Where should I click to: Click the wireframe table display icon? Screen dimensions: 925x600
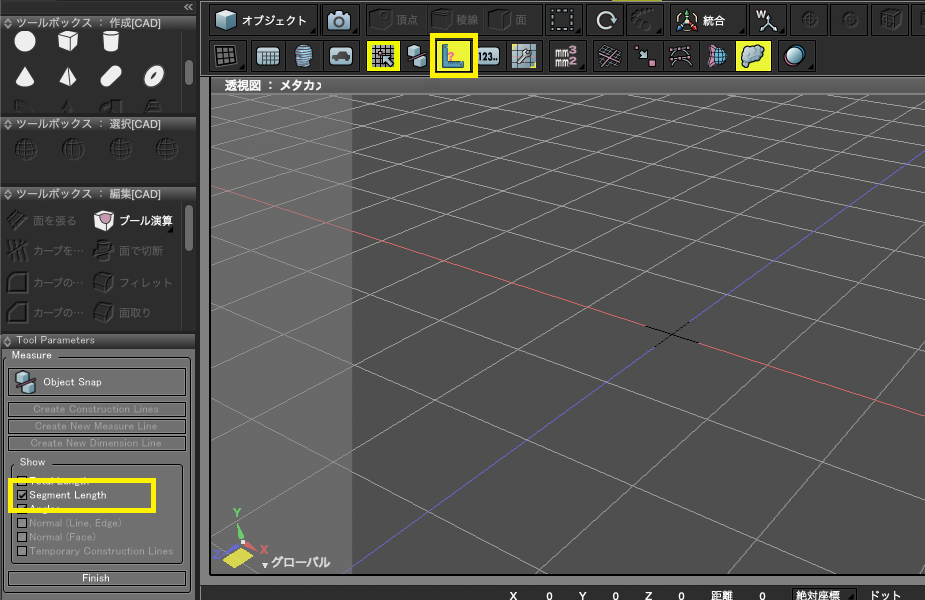coord(268,56)
